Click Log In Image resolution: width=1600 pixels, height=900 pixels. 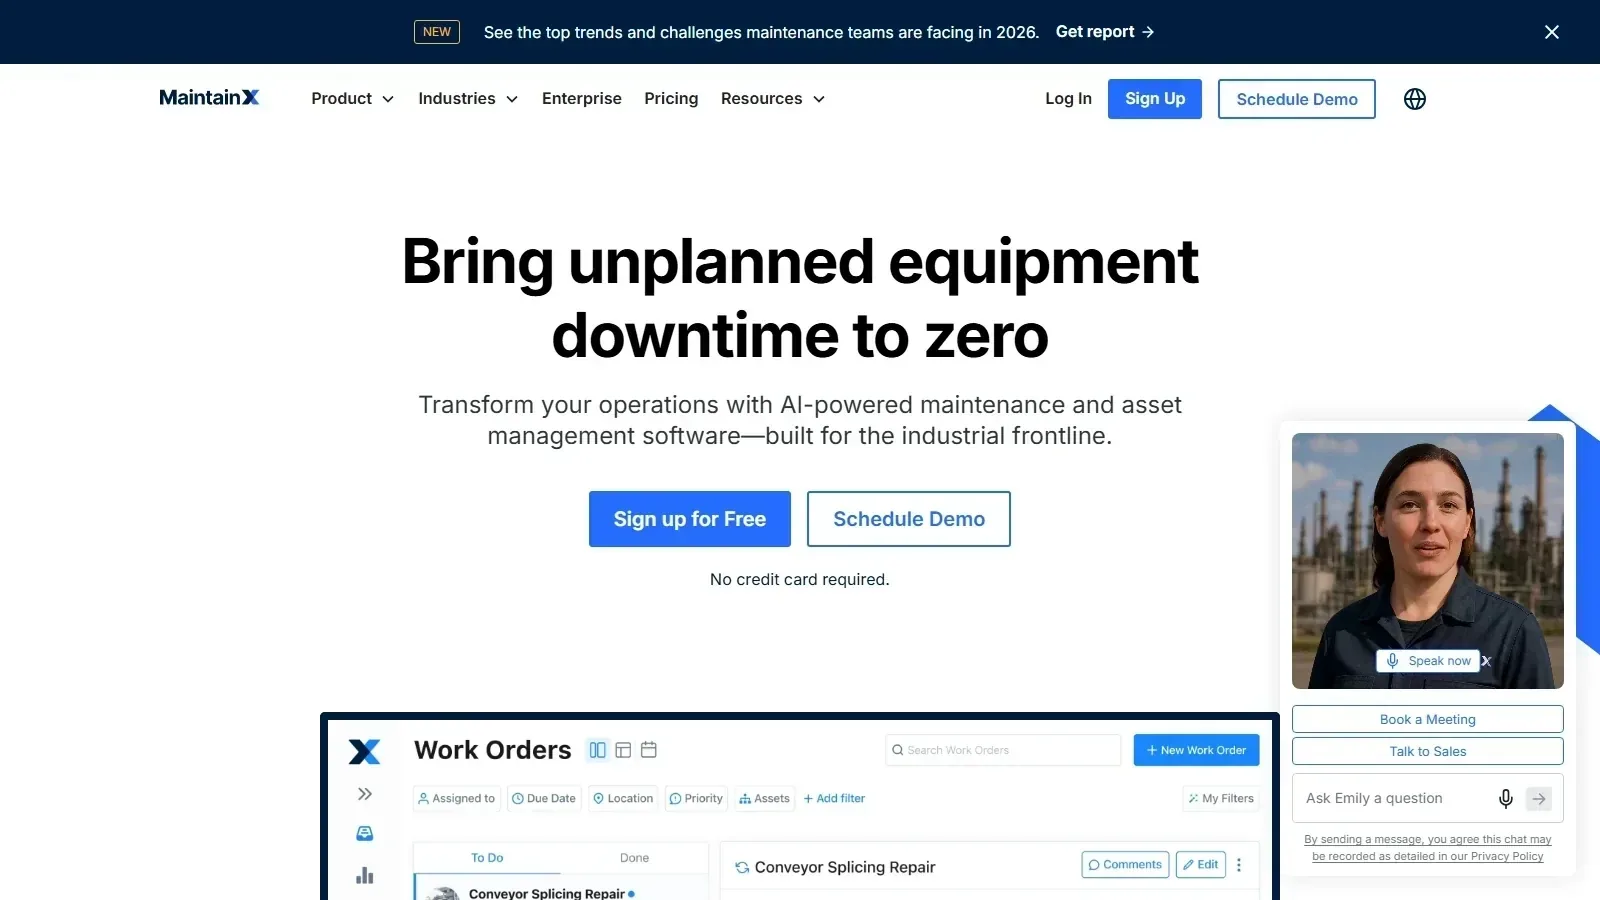(1068, 99)
